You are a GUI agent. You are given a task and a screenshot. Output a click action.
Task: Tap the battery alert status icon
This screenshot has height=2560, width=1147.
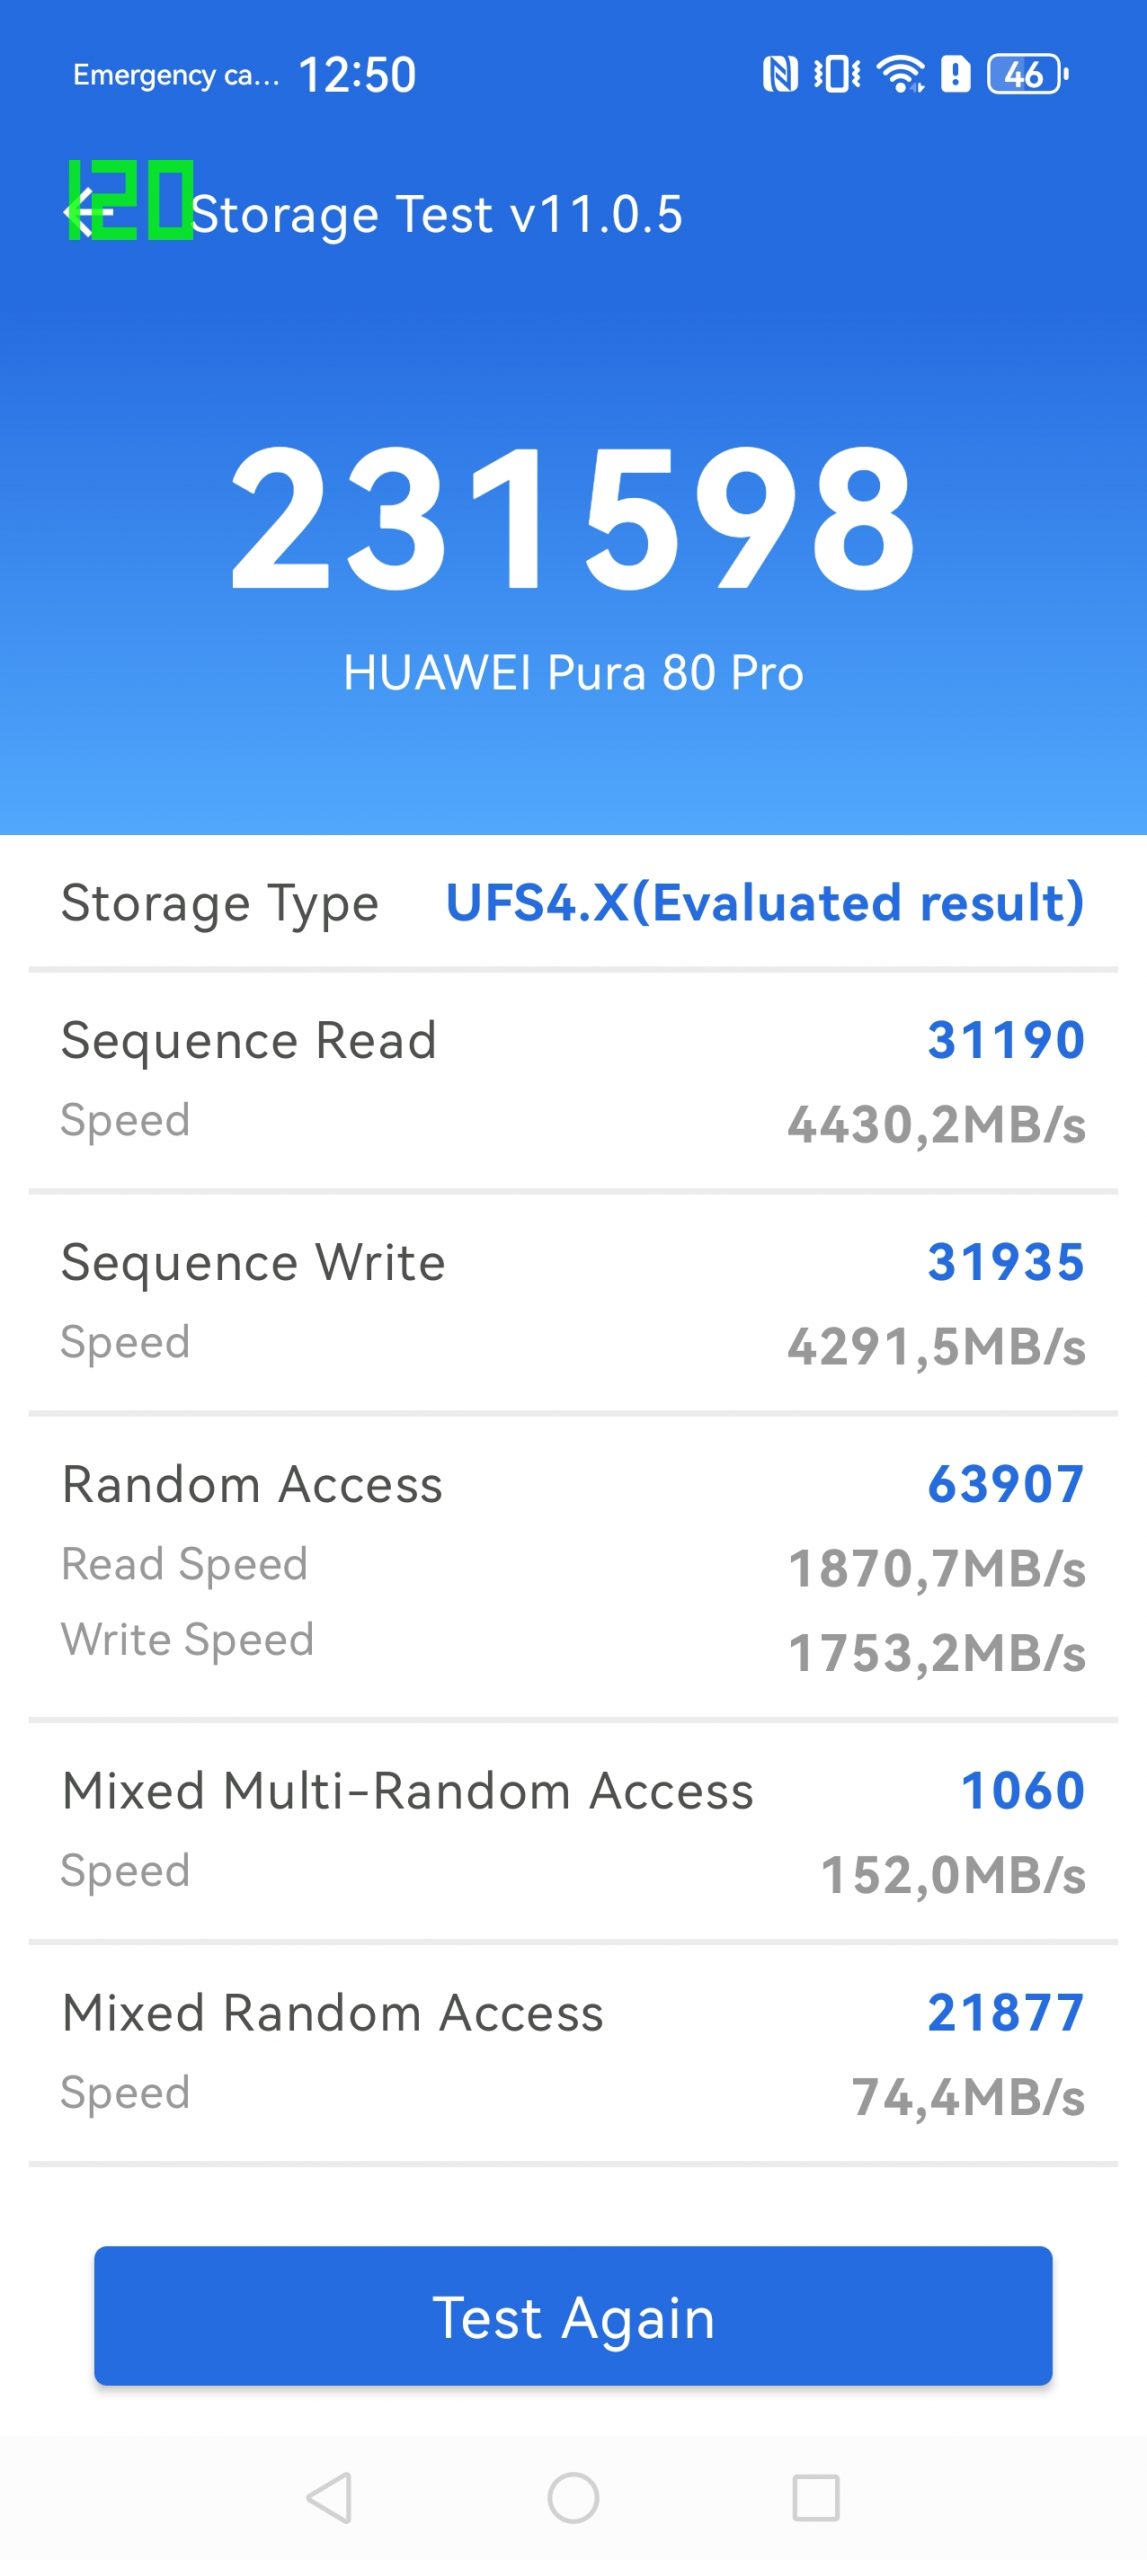[x=956, y=74]
